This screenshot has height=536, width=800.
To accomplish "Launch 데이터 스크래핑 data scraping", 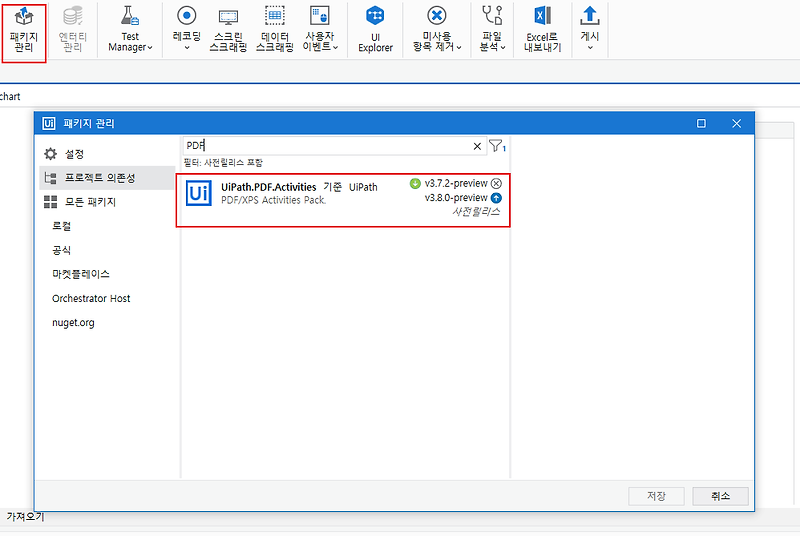I will point(274,31).
